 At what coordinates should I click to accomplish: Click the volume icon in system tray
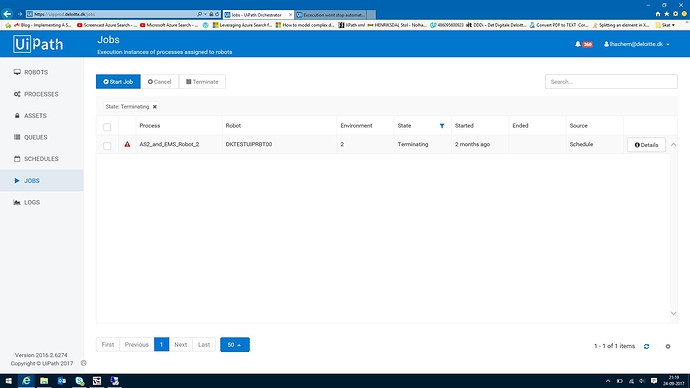[642, 381]
